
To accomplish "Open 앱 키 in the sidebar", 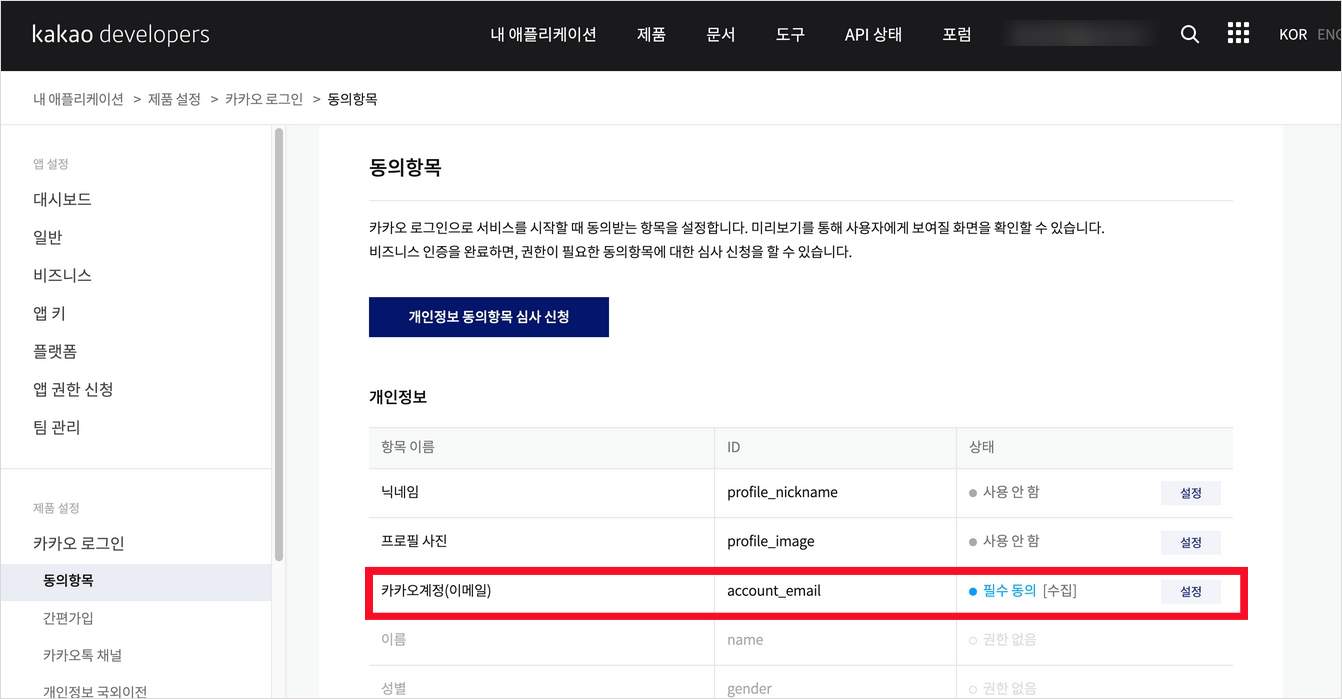I will coord(49,313).
